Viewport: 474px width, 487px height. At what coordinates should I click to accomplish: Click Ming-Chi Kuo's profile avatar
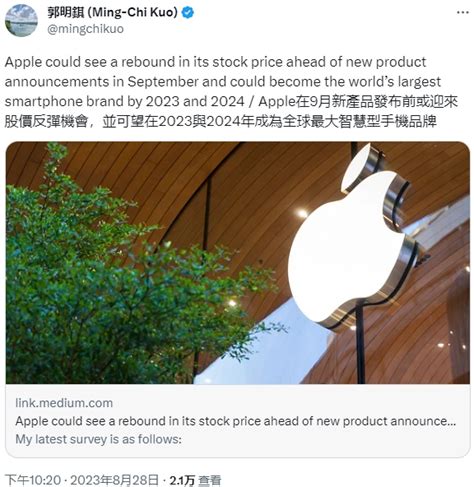coord(21,21)
